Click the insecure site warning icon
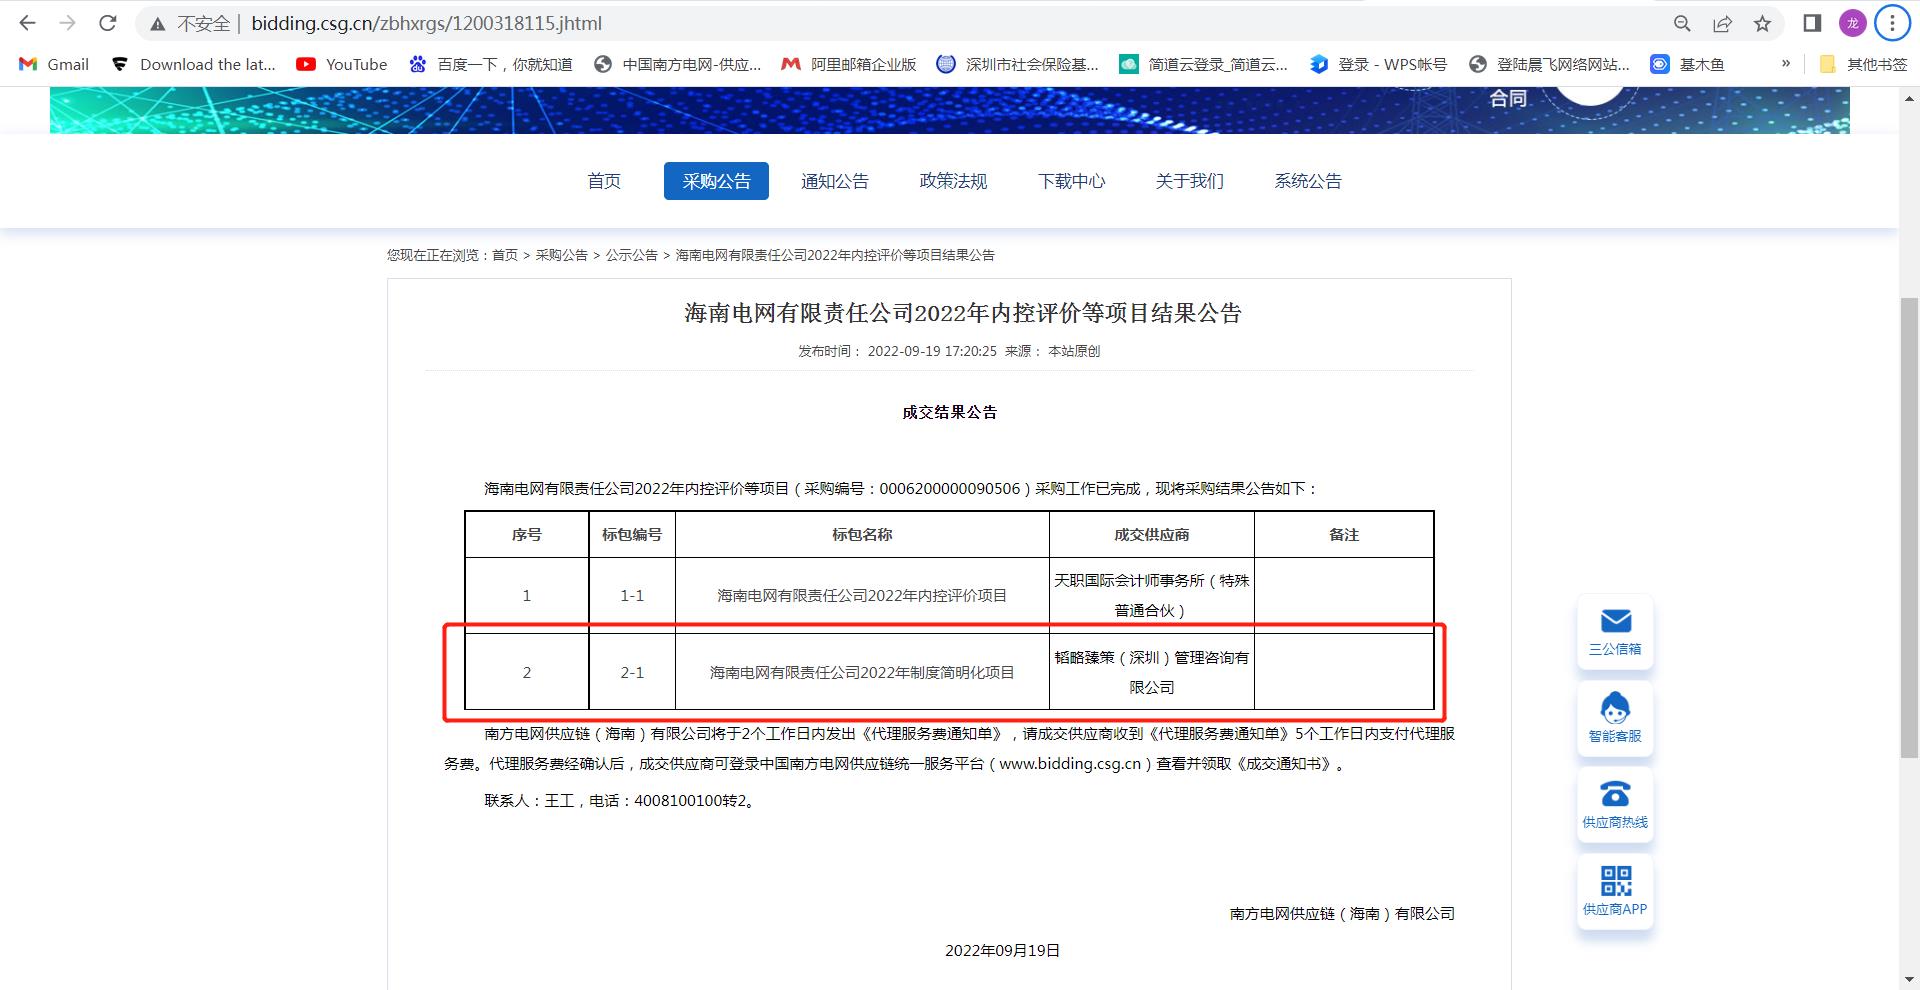The width and height of the screenshot is (1920, 990). click(158, 23)
